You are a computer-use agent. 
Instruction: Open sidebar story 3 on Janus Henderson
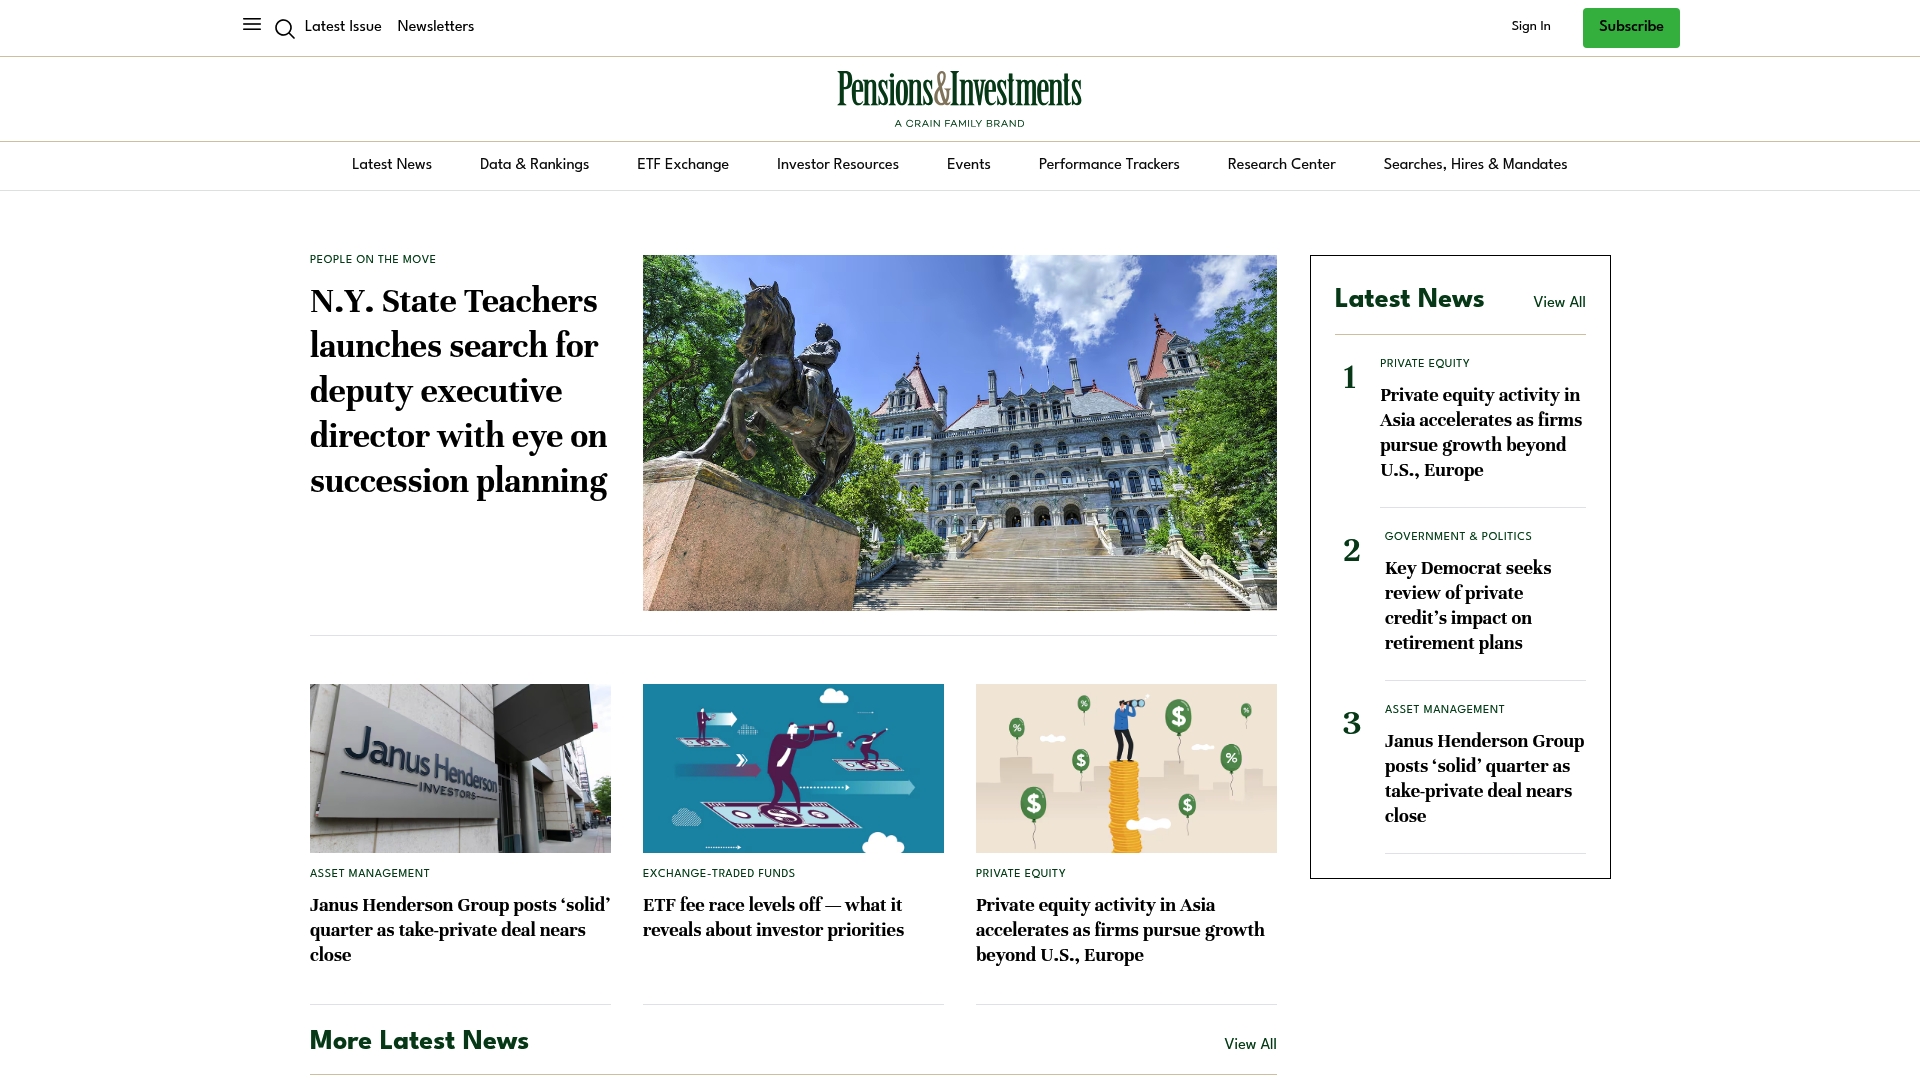click(1485, 779)
